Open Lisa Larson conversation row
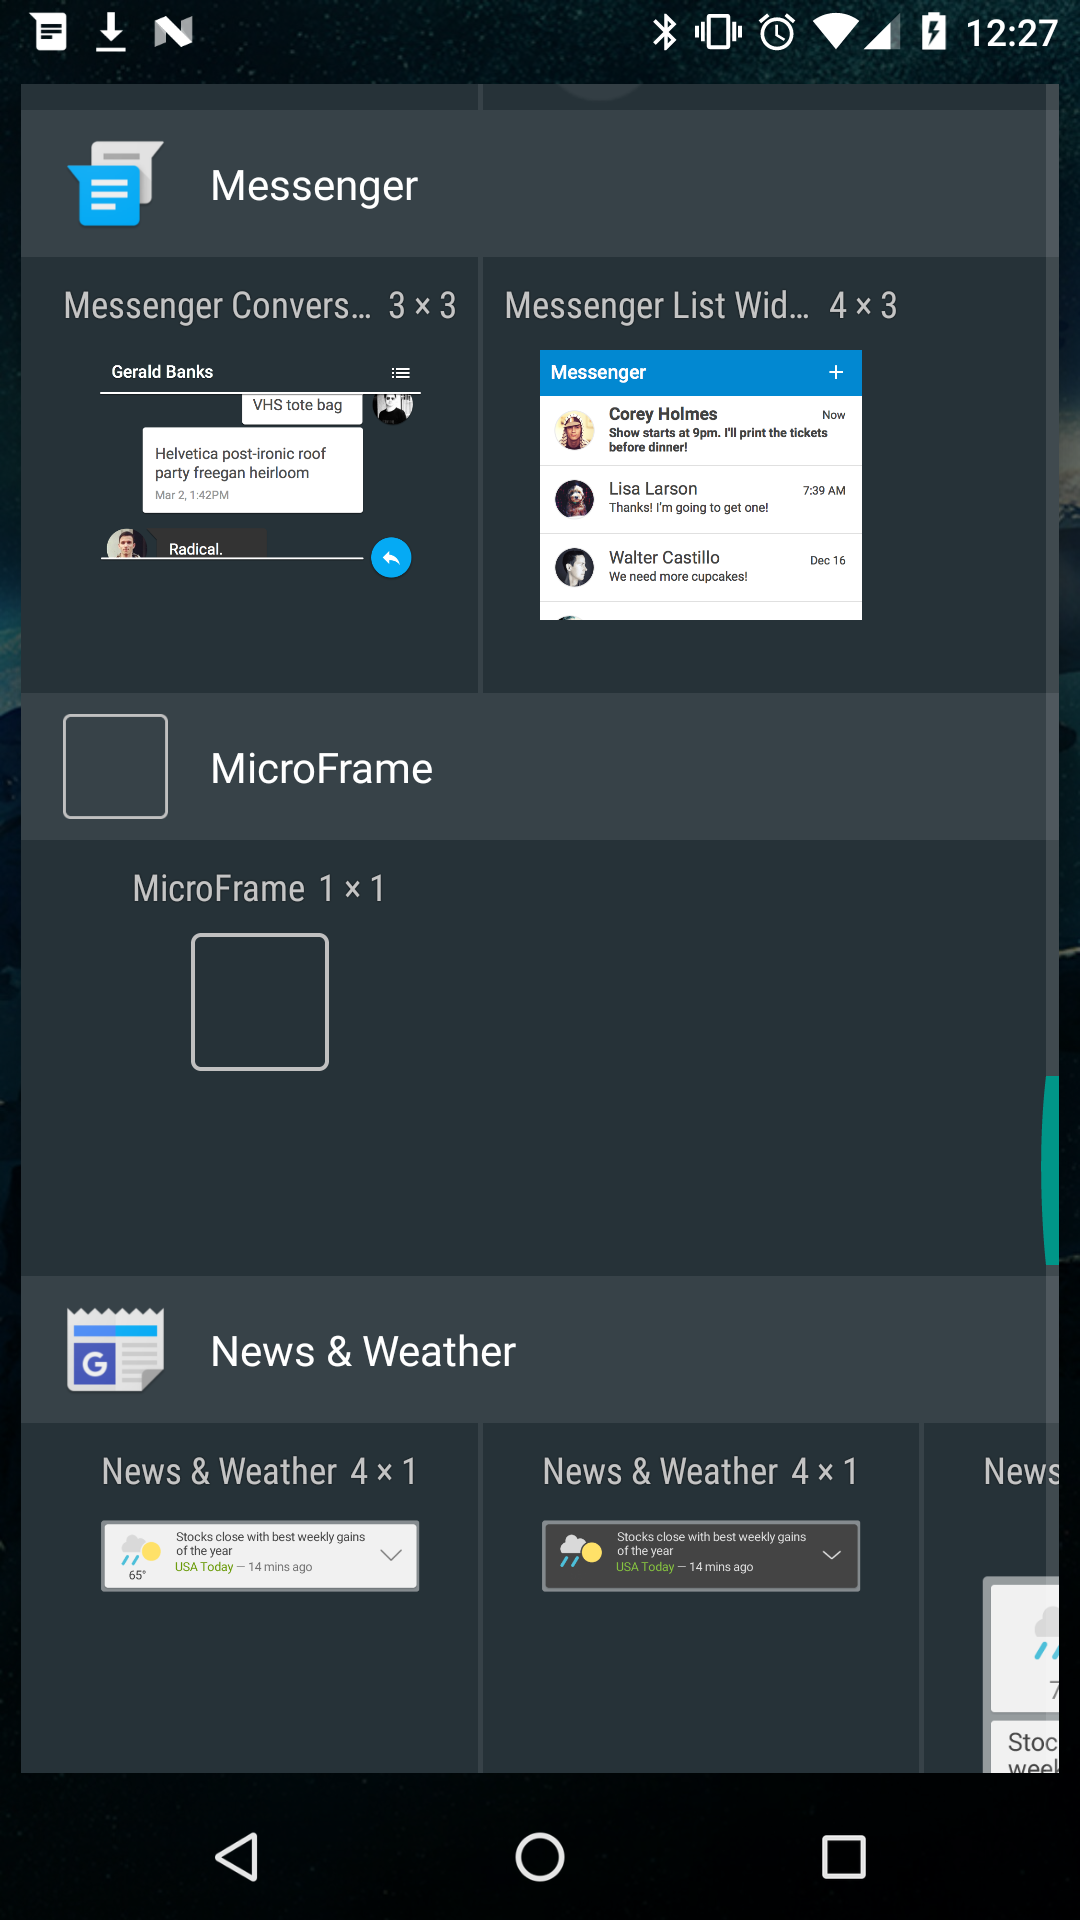 pos(701,499)
